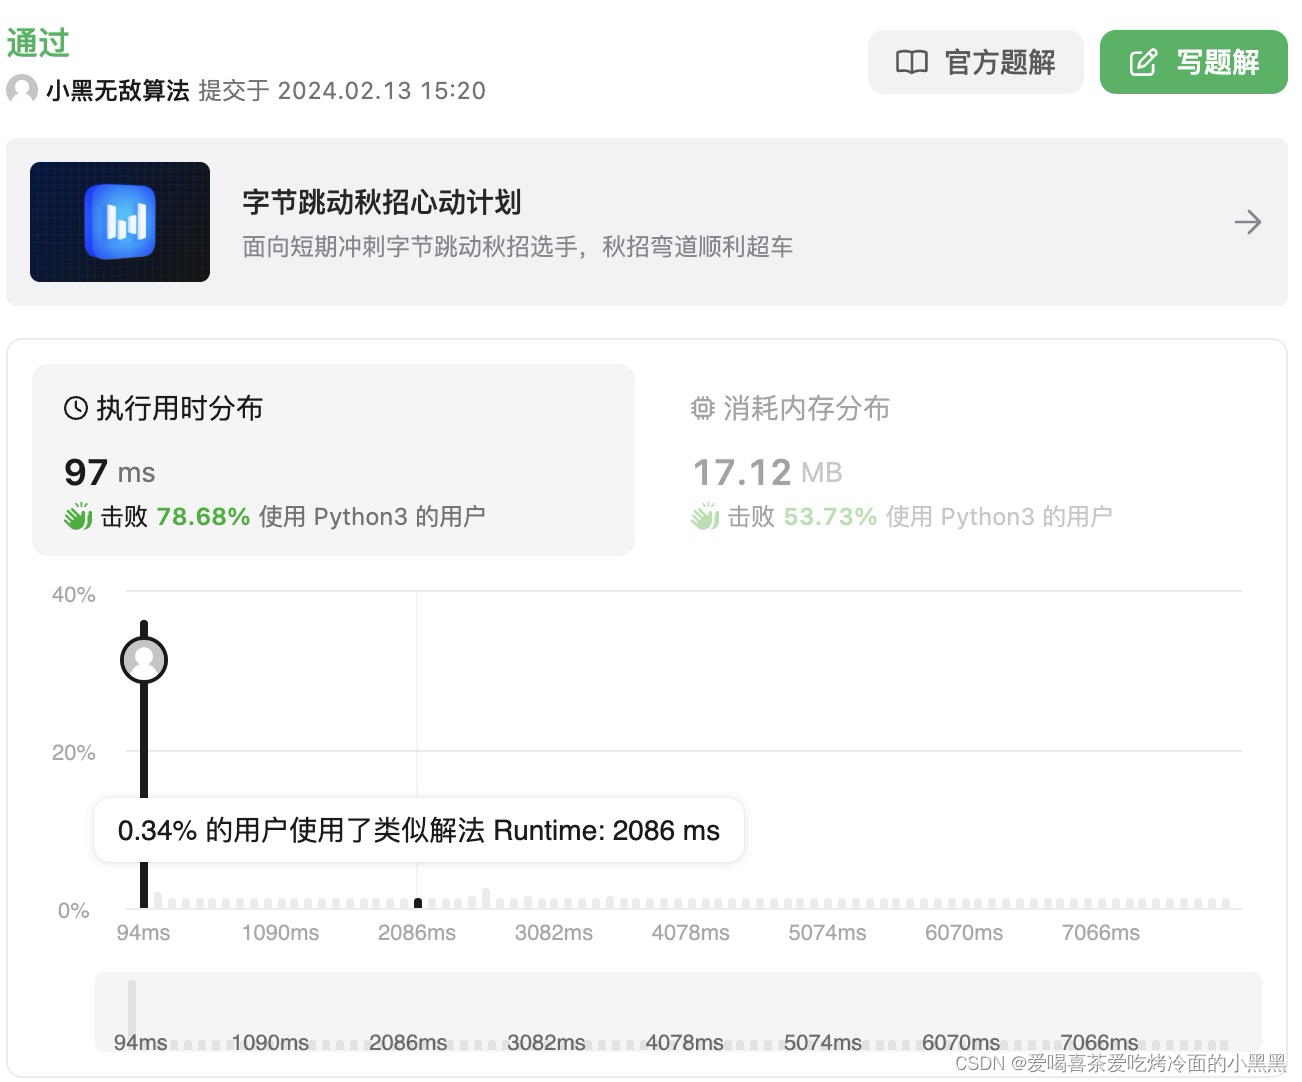Screen dimensions: 1302x1082
Task: Click the arrow on the study plan banner
Action: point(1247,222)
